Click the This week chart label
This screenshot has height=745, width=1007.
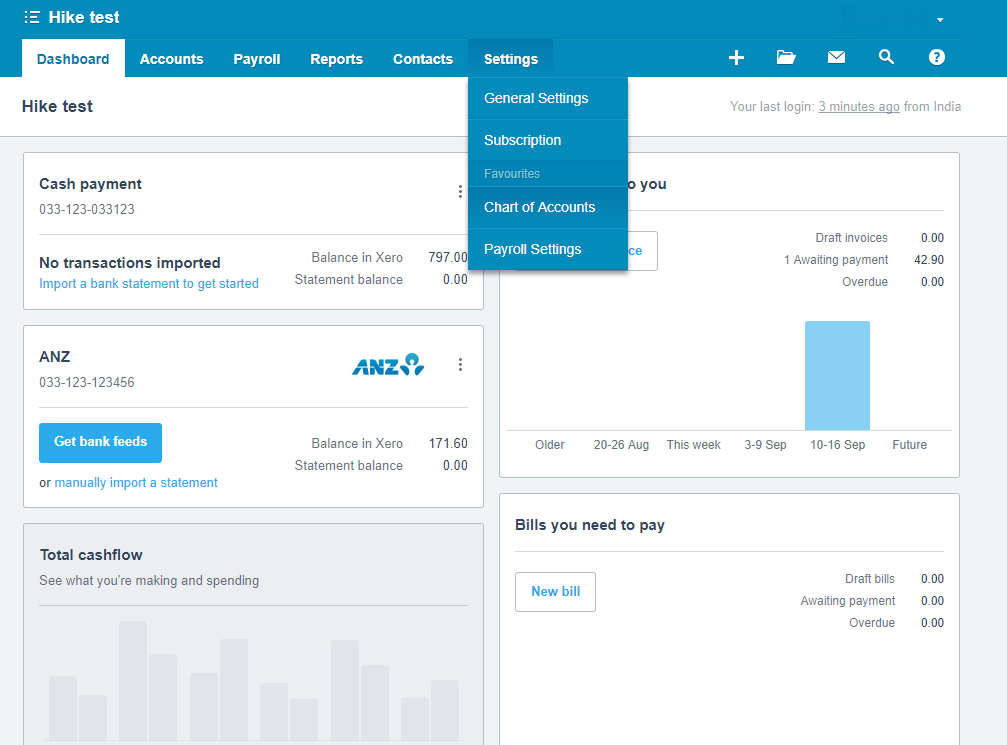pyautogui.click(x=694, y=444)
